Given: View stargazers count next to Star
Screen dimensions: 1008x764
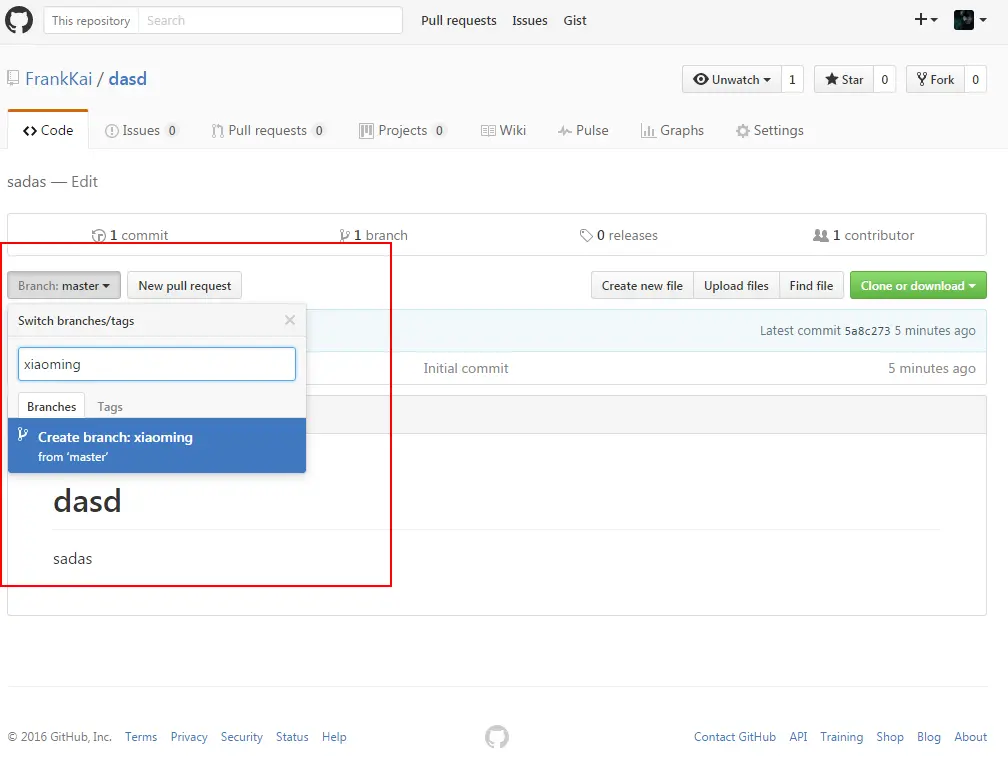Looking at the screenshot, I should 885,79.
